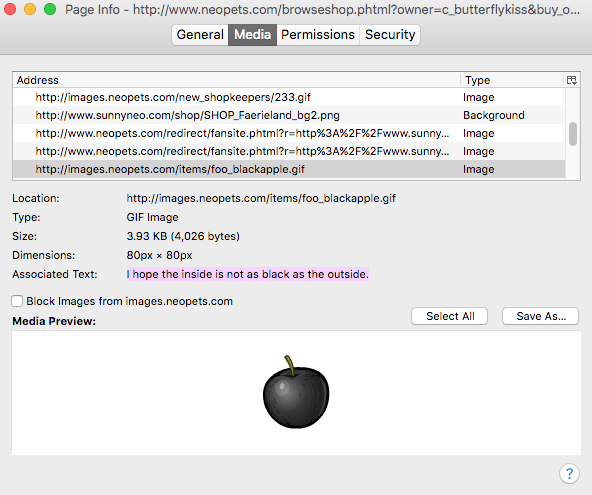Select the SHOP_Faerieland_bg2.png background row
The width and height of the screenshot is (592, 495).
point(289,115)
